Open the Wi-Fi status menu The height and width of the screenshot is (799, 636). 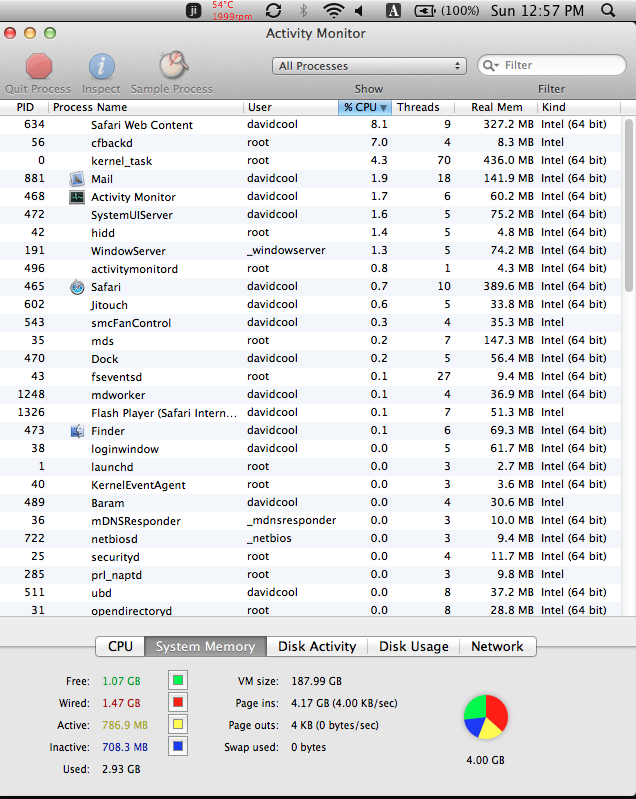(333, 11)
